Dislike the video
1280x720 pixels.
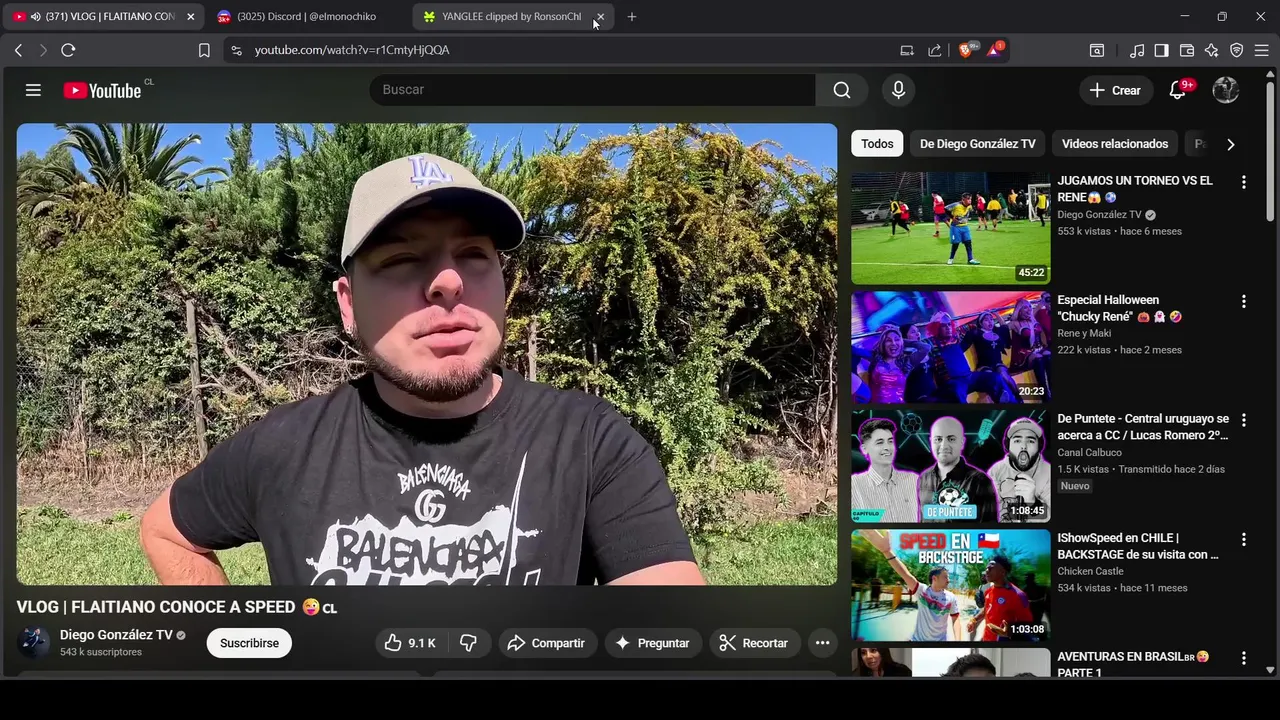(x=468, y=643)
